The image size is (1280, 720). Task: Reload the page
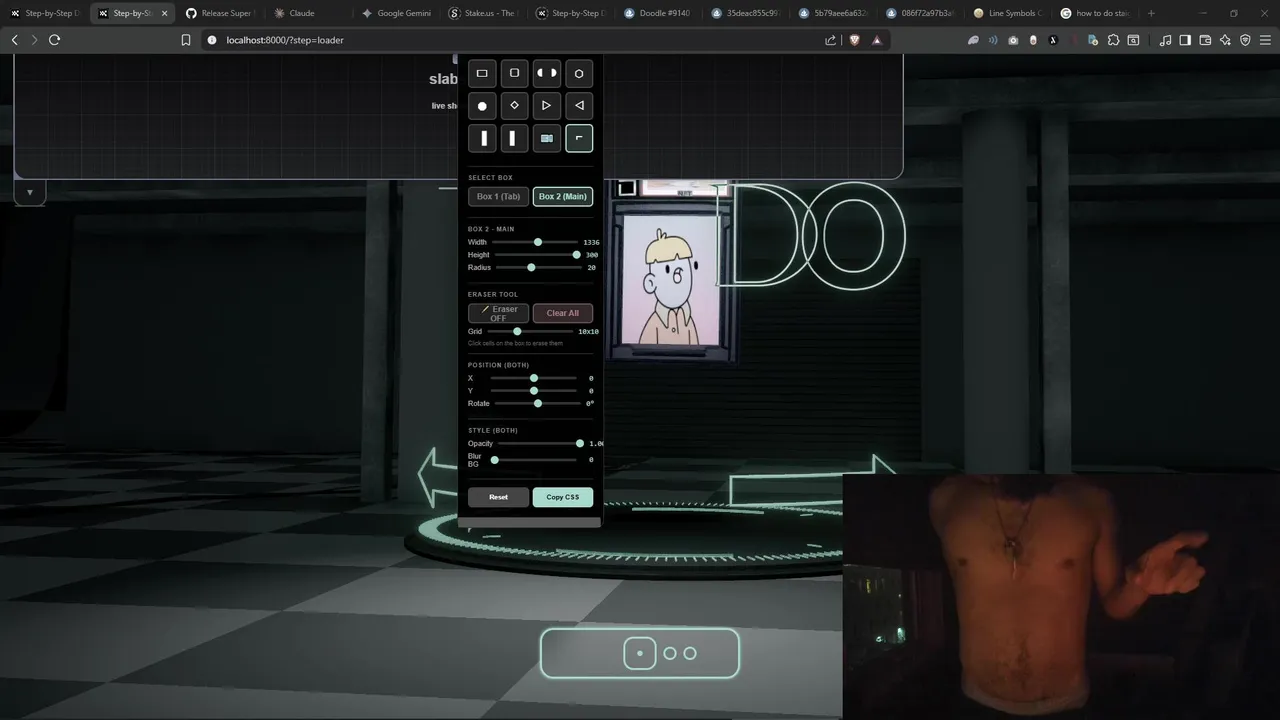(x=54, y=40)
